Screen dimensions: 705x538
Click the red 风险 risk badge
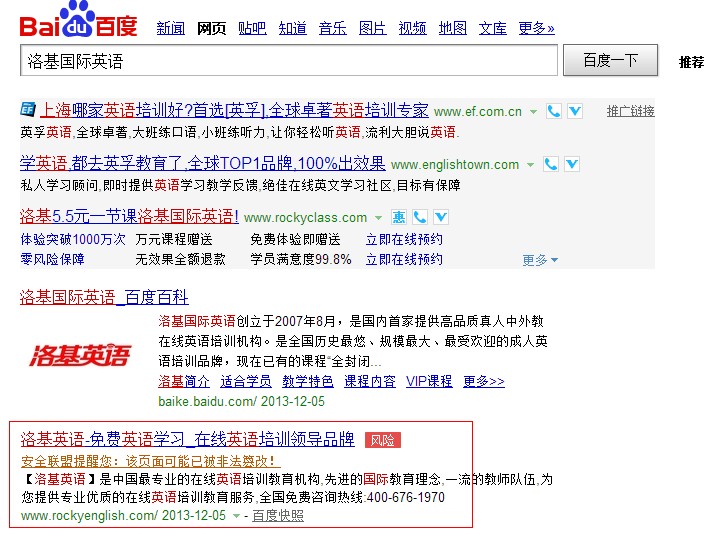pos(383,440)
